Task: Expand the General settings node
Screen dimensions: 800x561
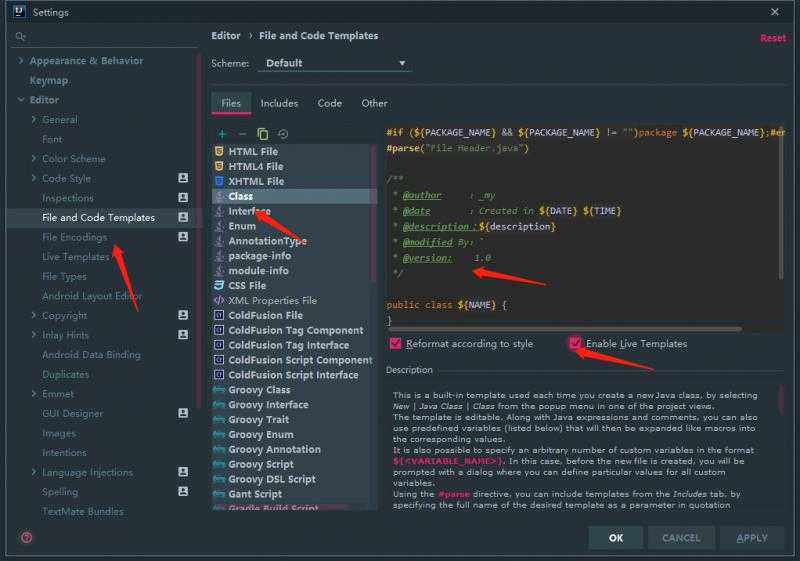Action: coord(34,119)
